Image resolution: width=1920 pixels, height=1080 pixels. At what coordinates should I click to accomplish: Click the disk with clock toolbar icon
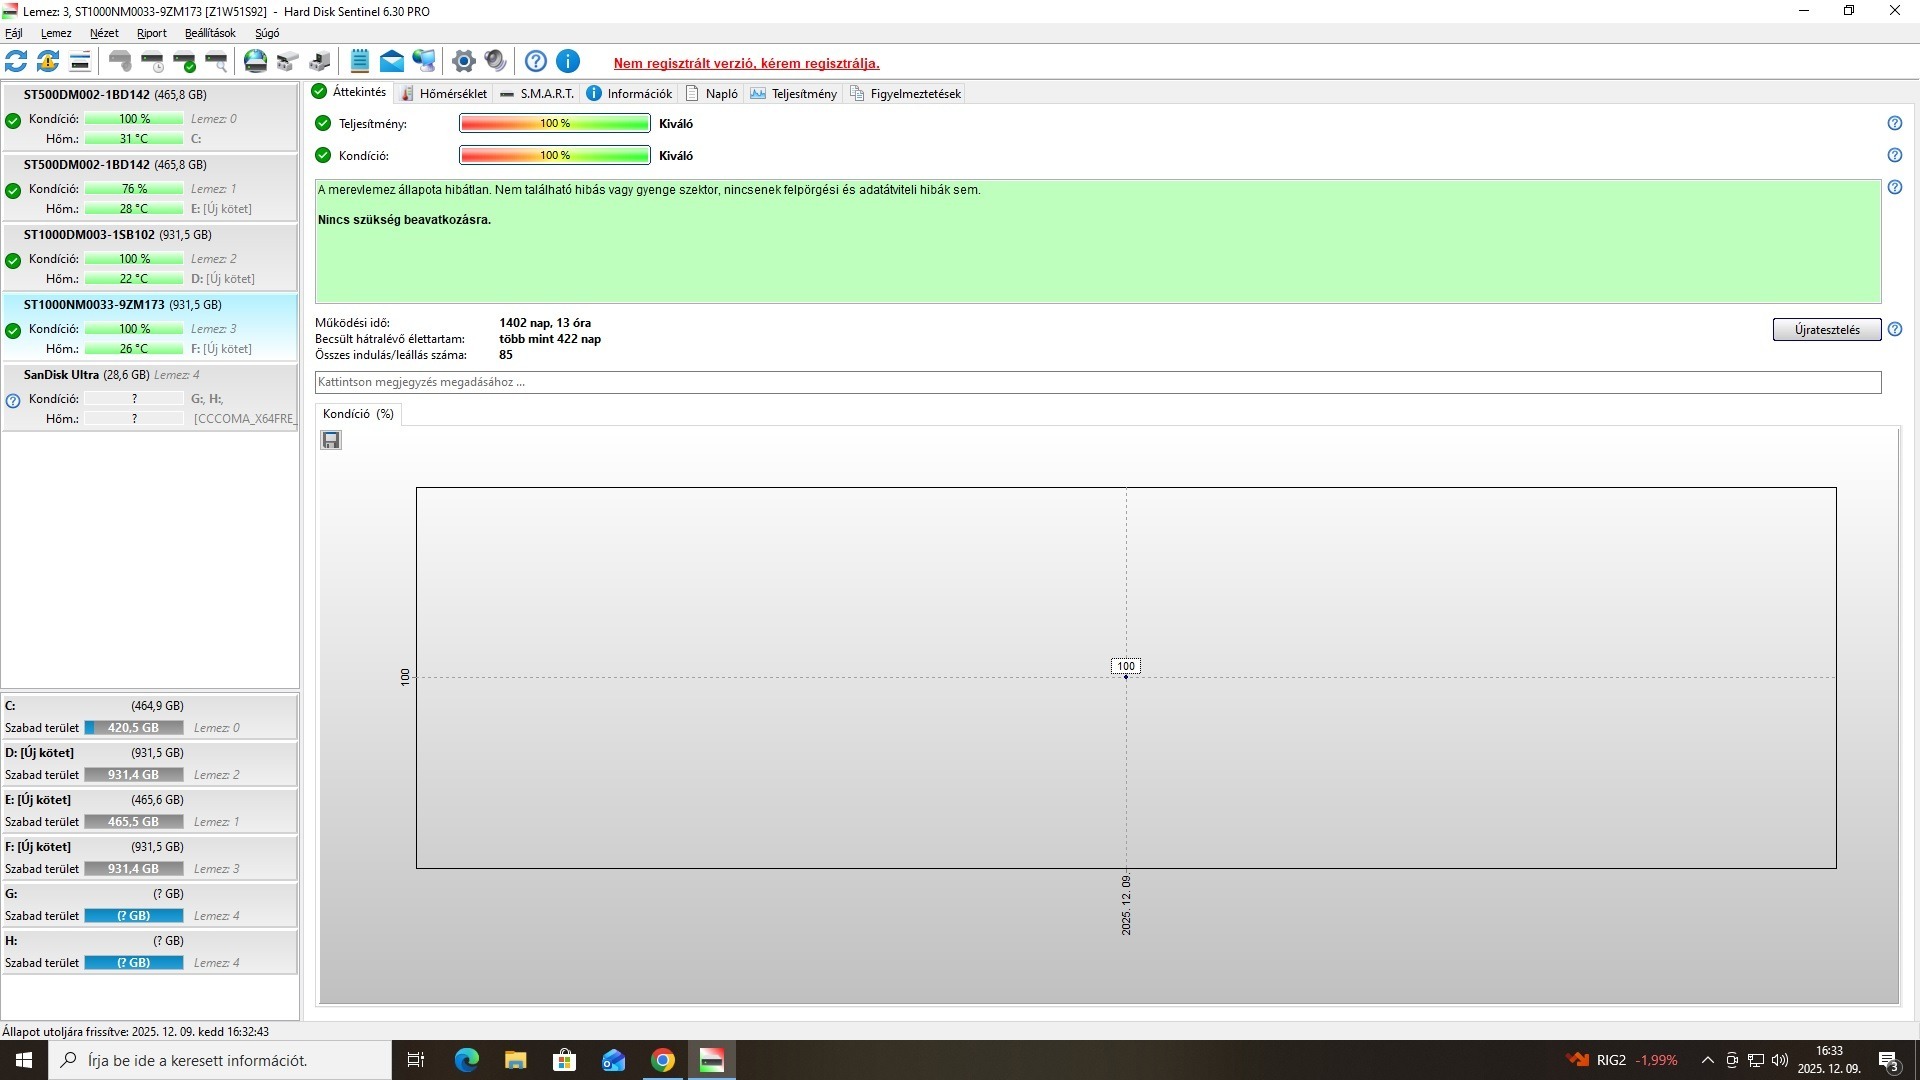coord(153,62)
